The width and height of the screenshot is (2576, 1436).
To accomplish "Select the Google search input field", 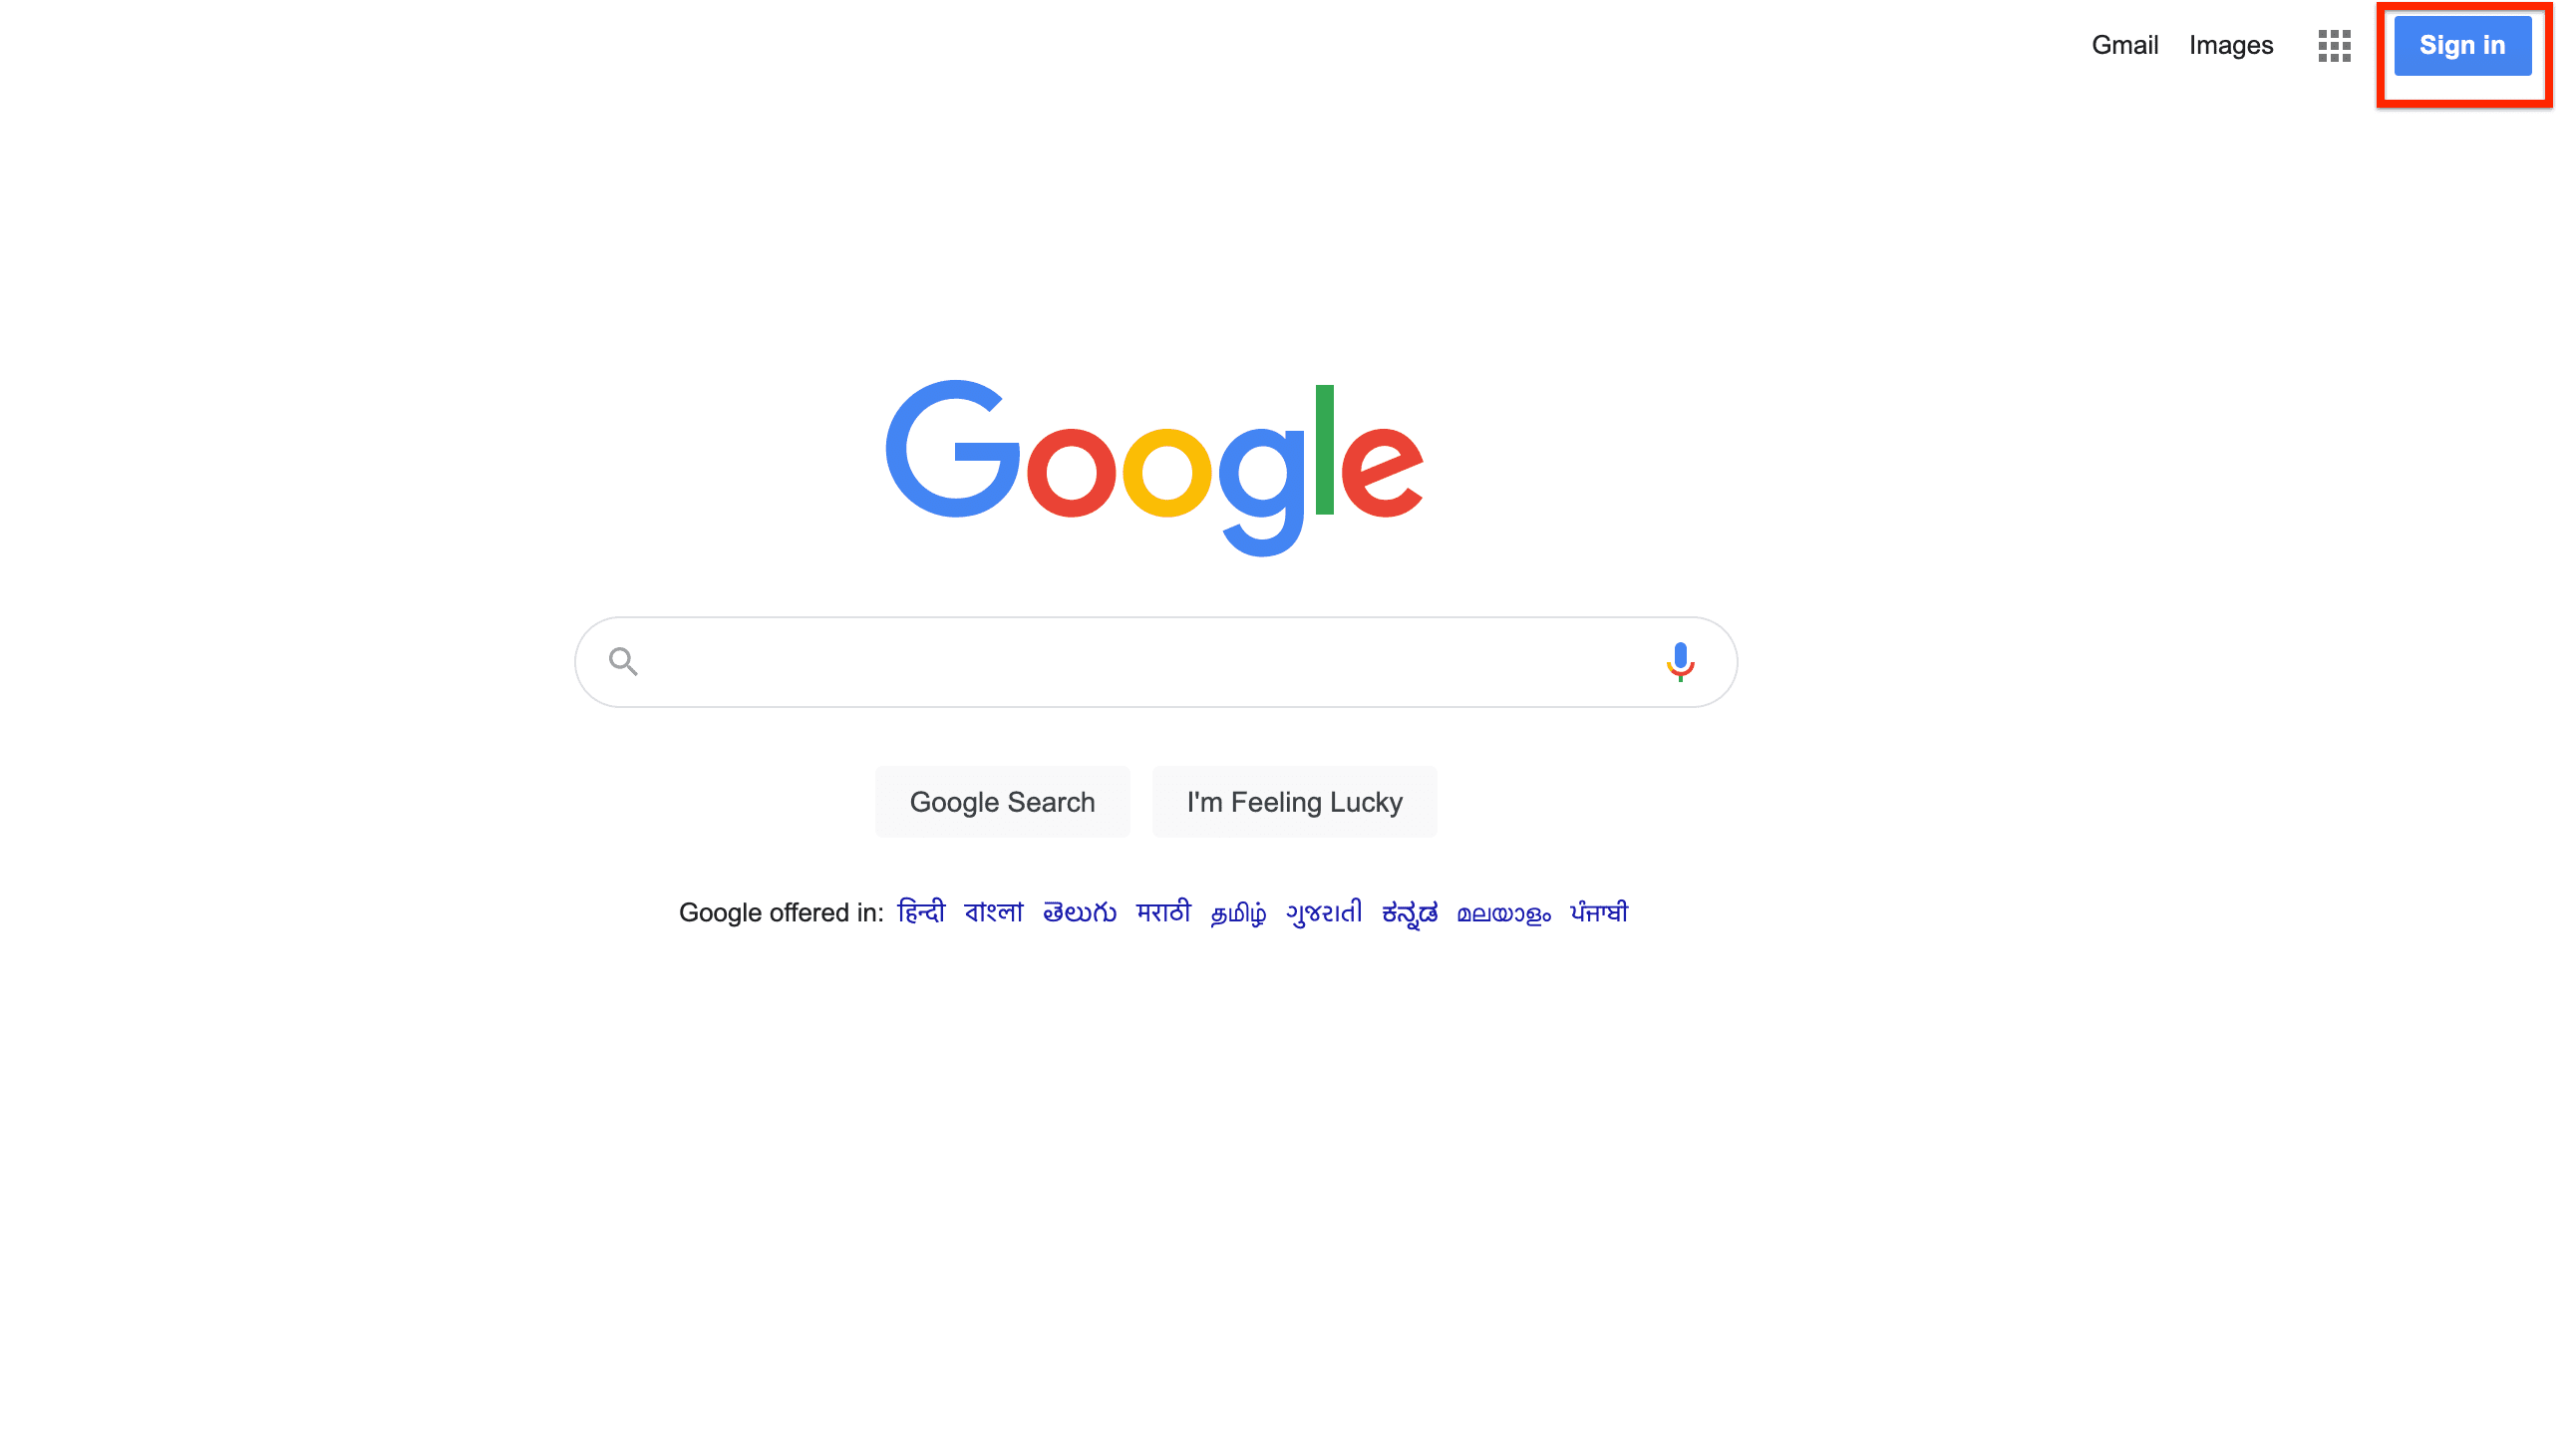I will click(1156, 661).
